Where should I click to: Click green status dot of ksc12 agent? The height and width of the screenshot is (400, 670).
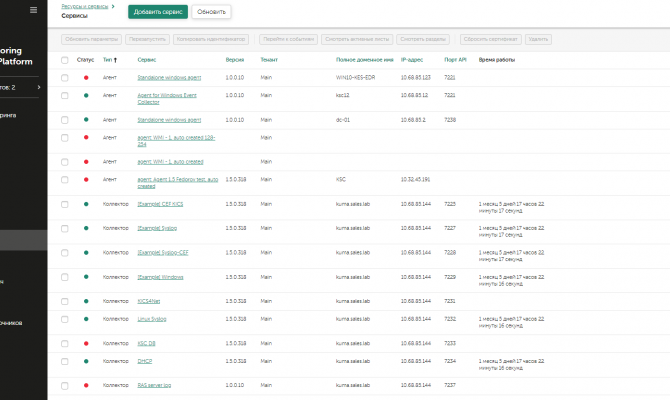(86, 95)
